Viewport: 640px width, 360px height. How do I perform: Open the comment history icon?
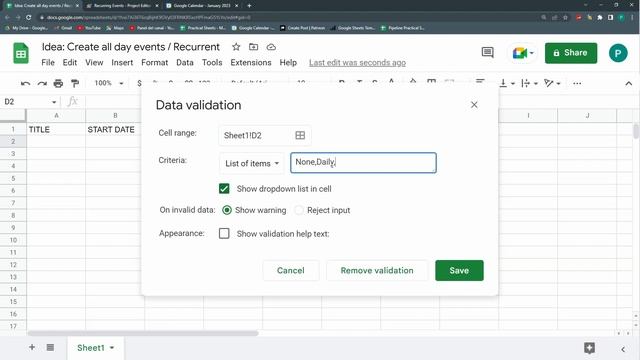point(487,53)
